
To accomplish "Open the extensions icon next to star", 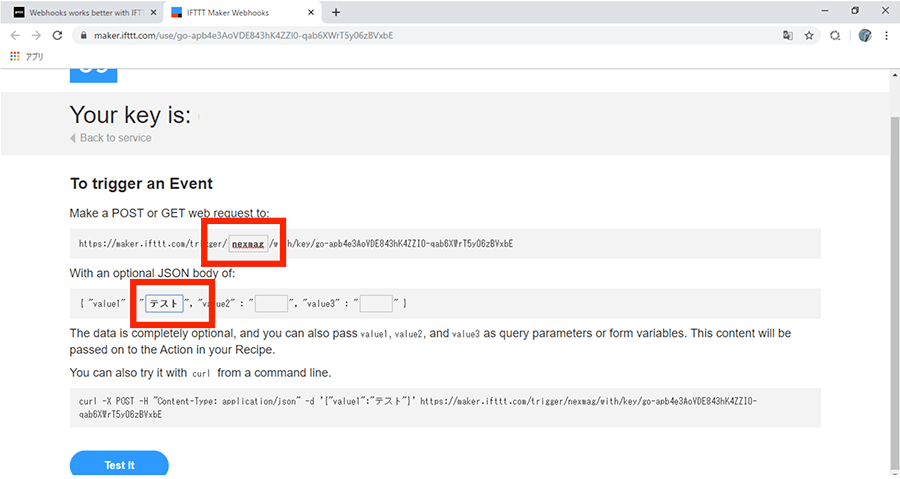I will [x=835, y=36].
